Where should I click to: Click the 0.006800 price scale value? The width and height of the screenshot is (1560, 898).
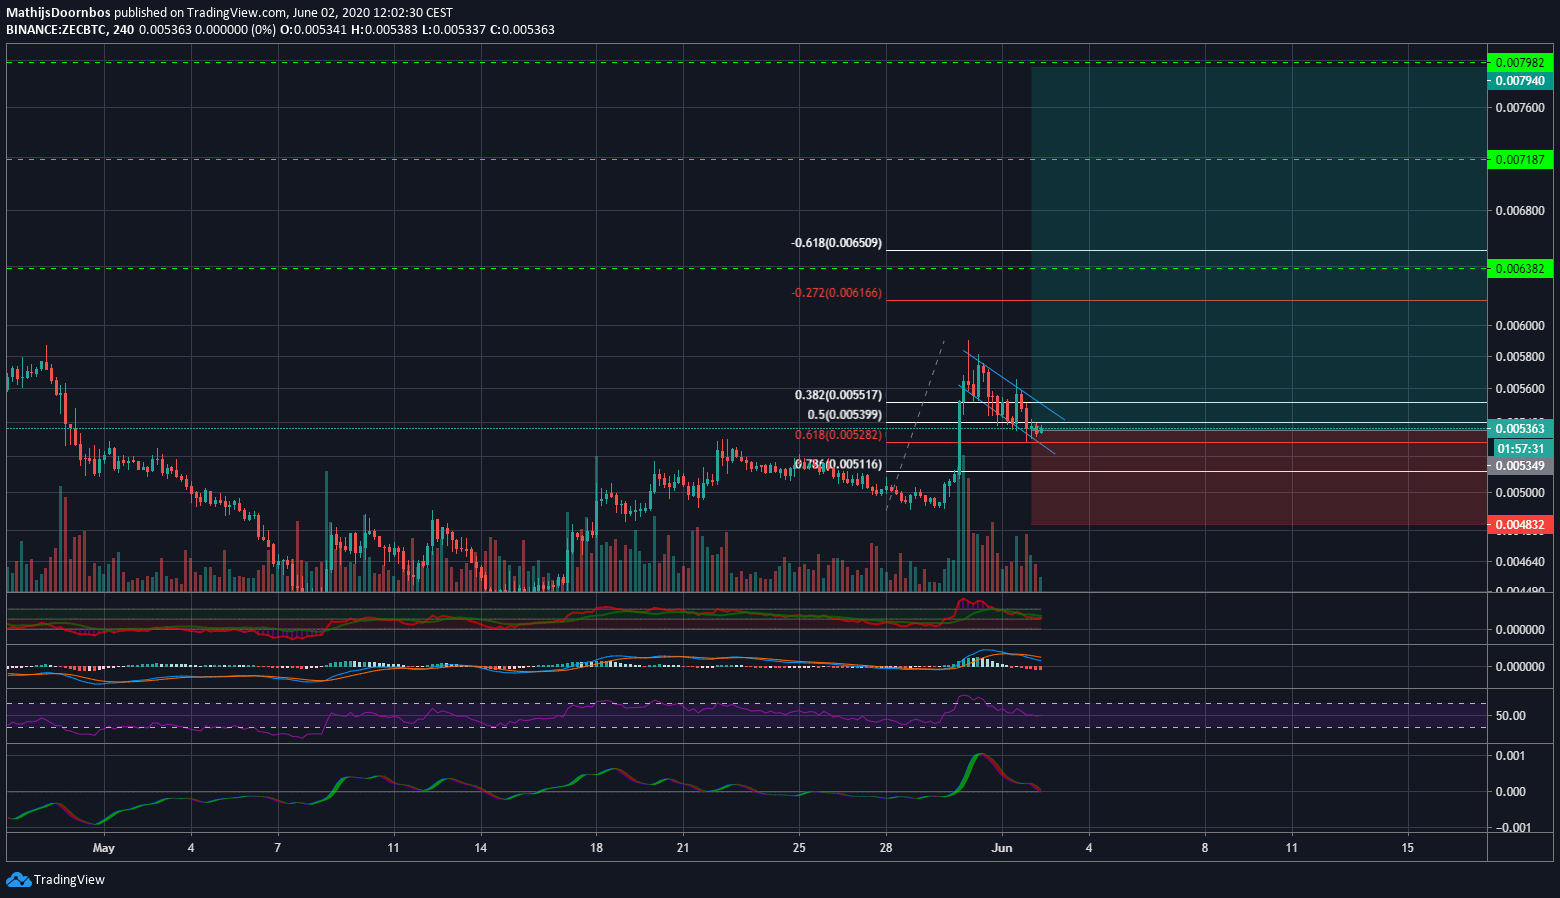(1520, 211)
